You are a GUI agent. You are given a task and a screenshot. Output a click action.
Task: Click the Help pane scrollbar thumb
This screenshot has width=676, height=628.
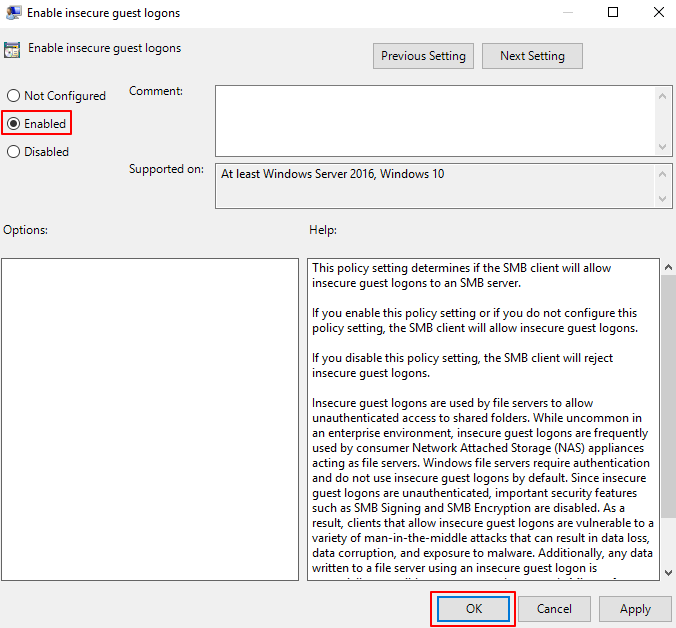pos(668,397)
